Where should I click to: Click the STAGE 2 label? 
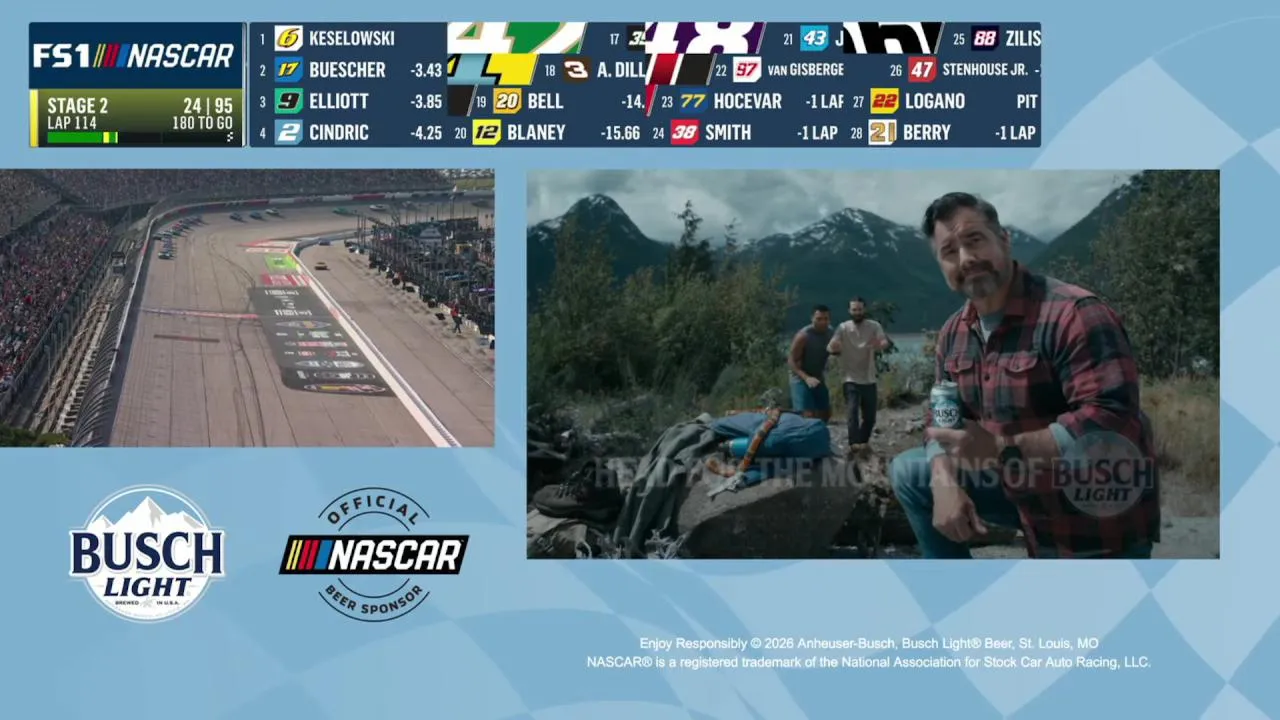(77, 106)
